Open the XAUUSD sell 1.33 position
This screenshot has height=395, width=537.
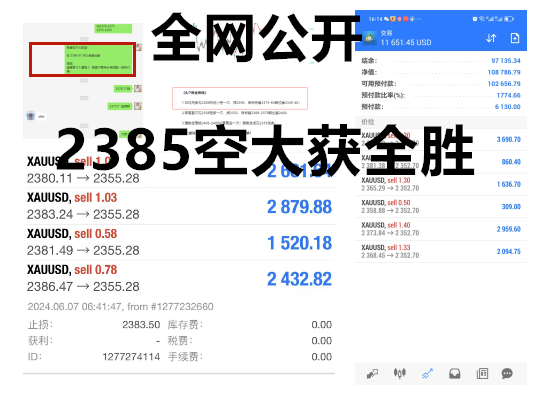(441, 251)
